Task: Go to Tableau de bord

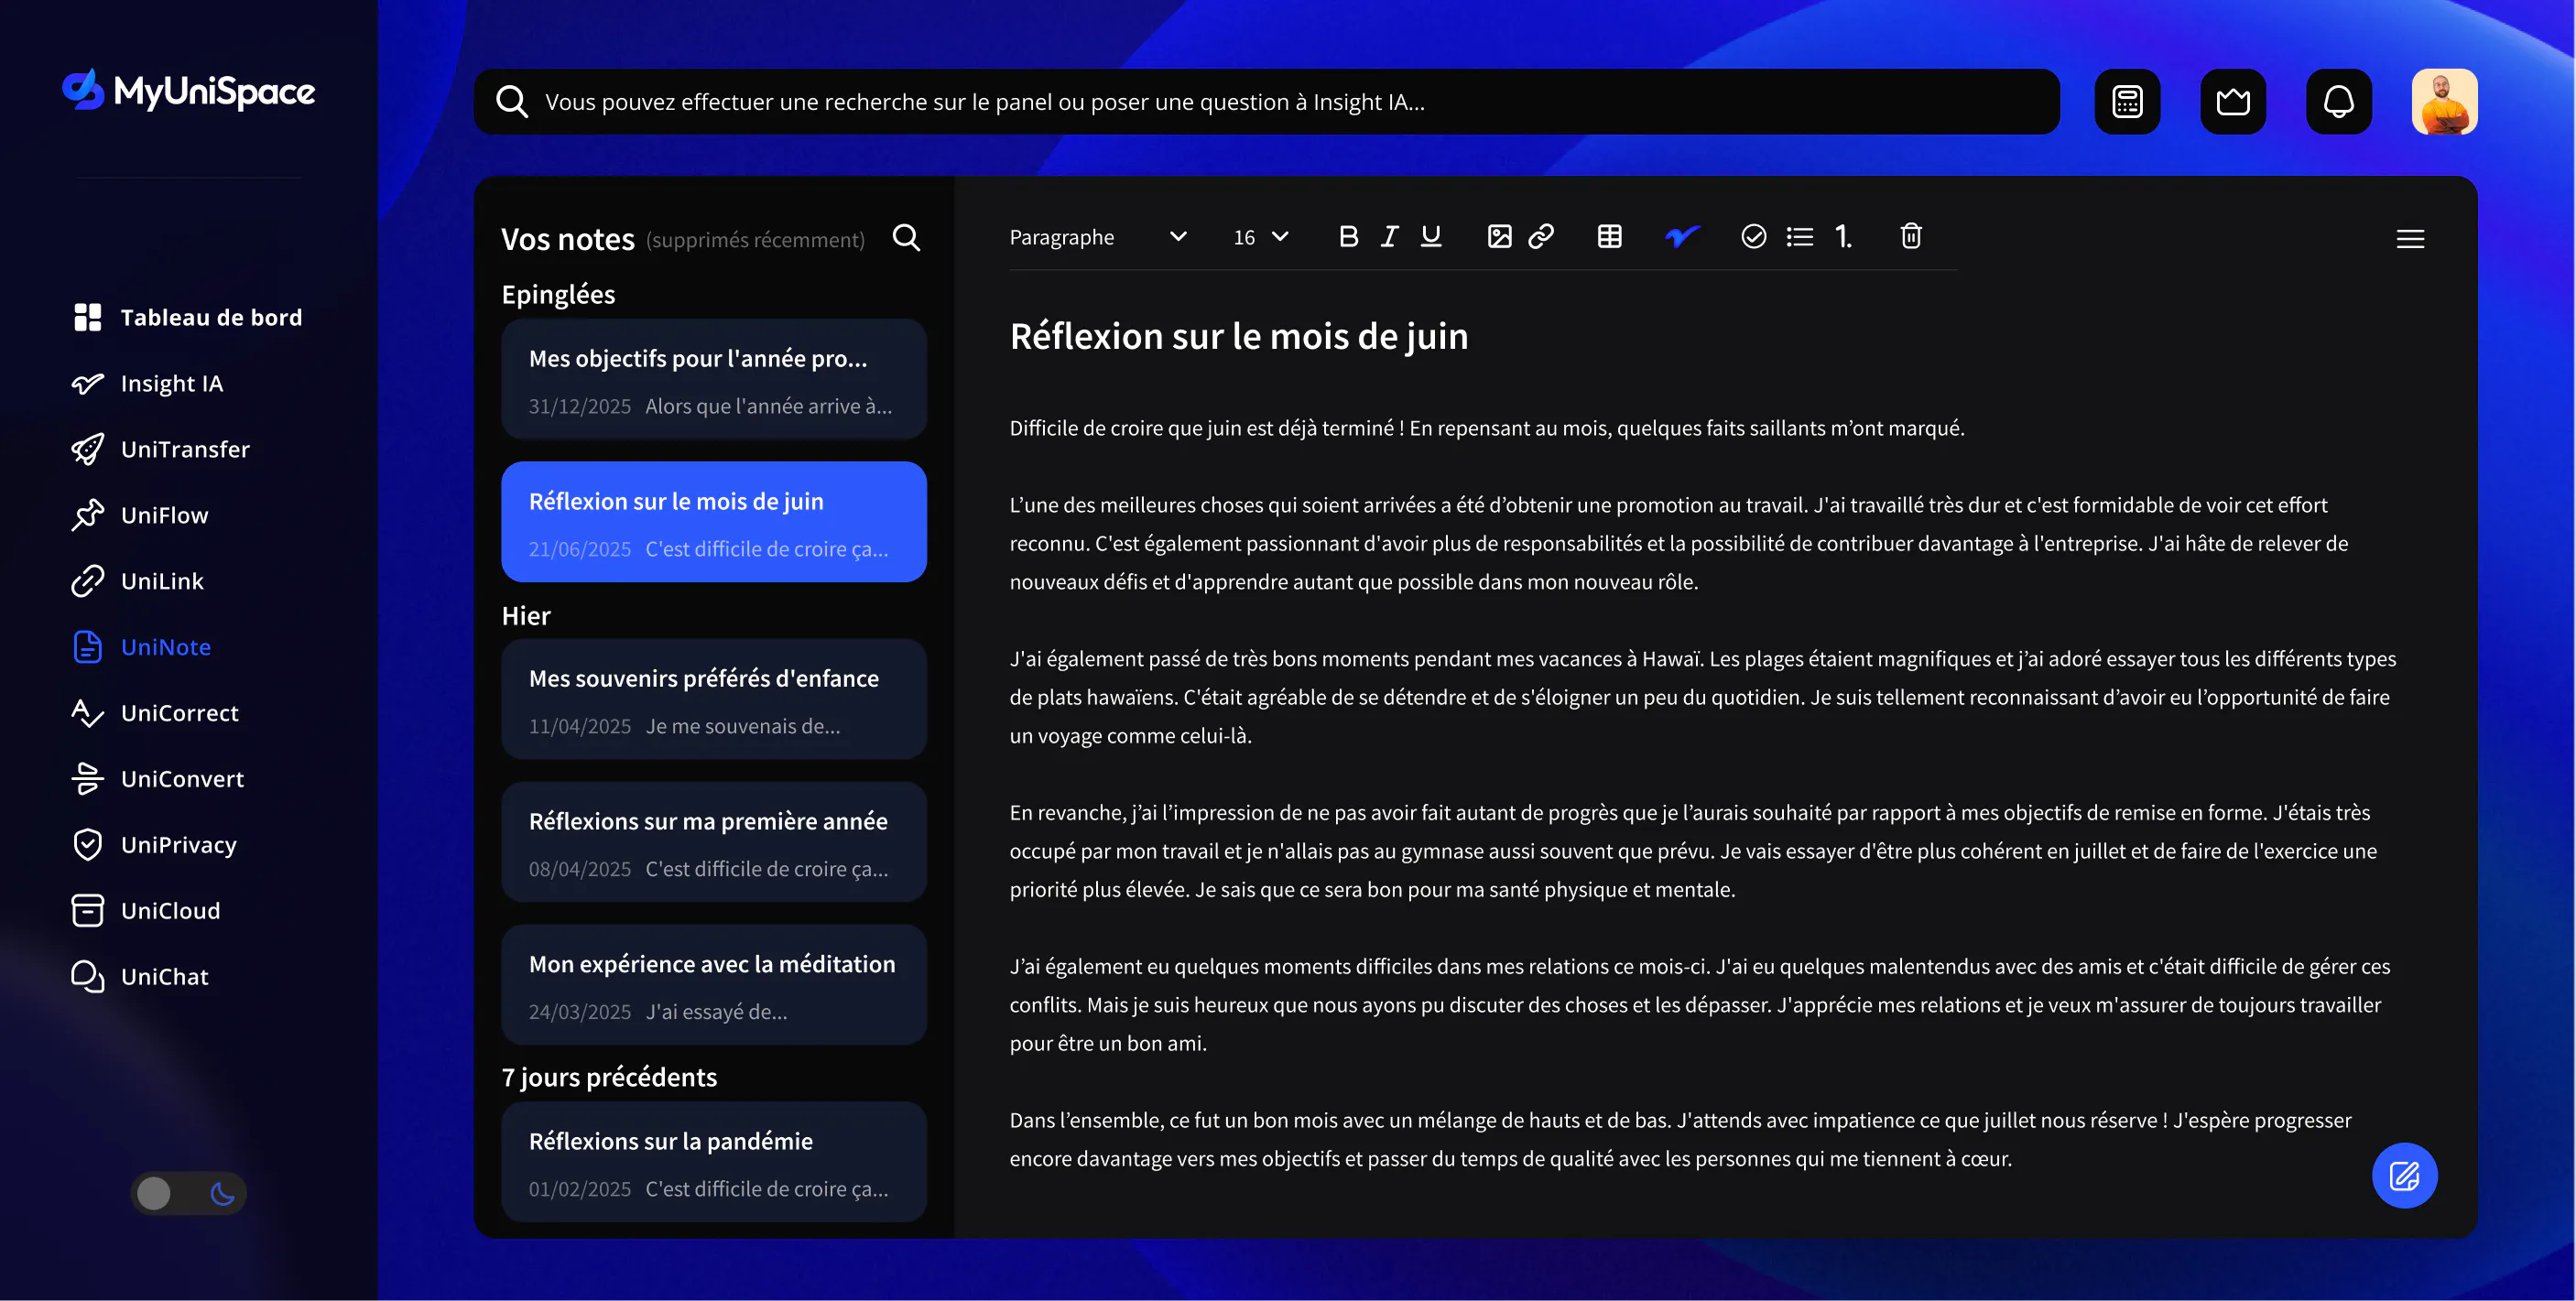Action: 187,317
